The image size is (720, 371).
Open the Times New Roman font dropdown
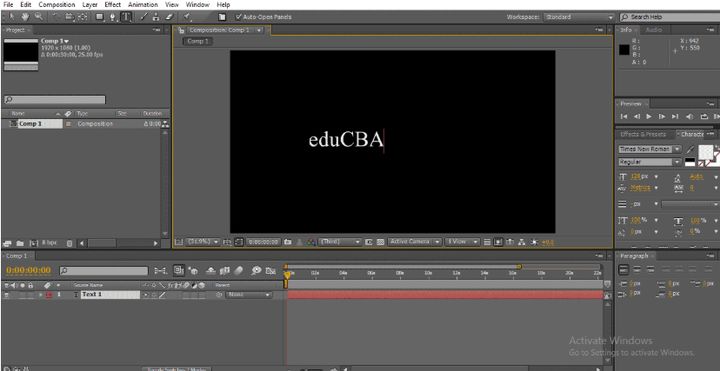pos(650,149)
